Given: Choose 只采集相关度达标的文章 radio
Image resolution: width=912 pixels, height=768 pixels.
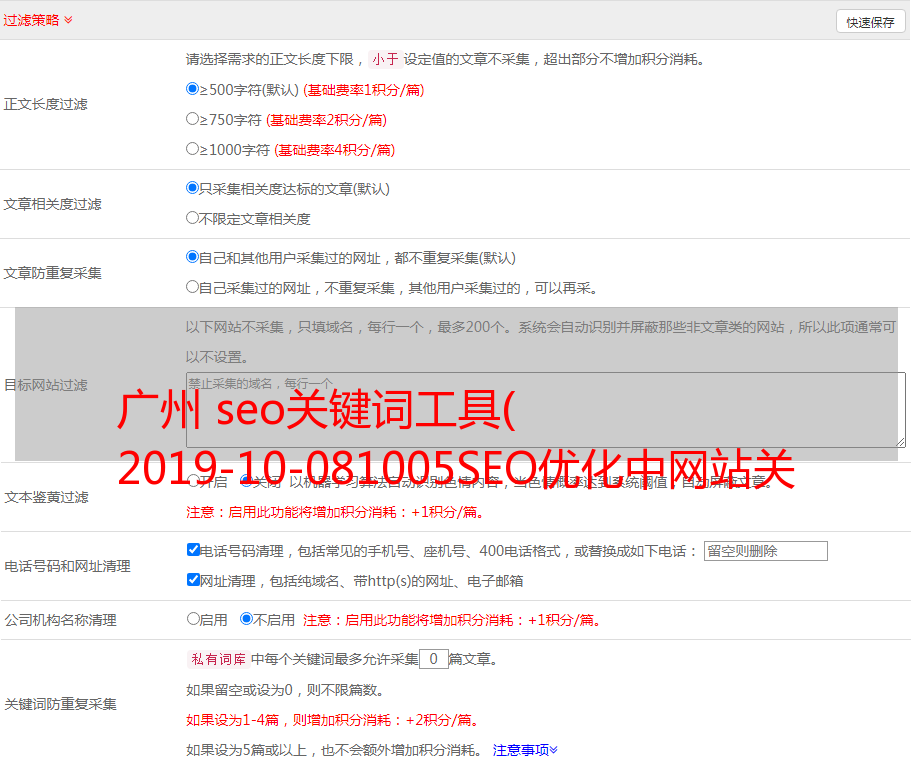Looking at the screenshot, I should tap(192, 187).
